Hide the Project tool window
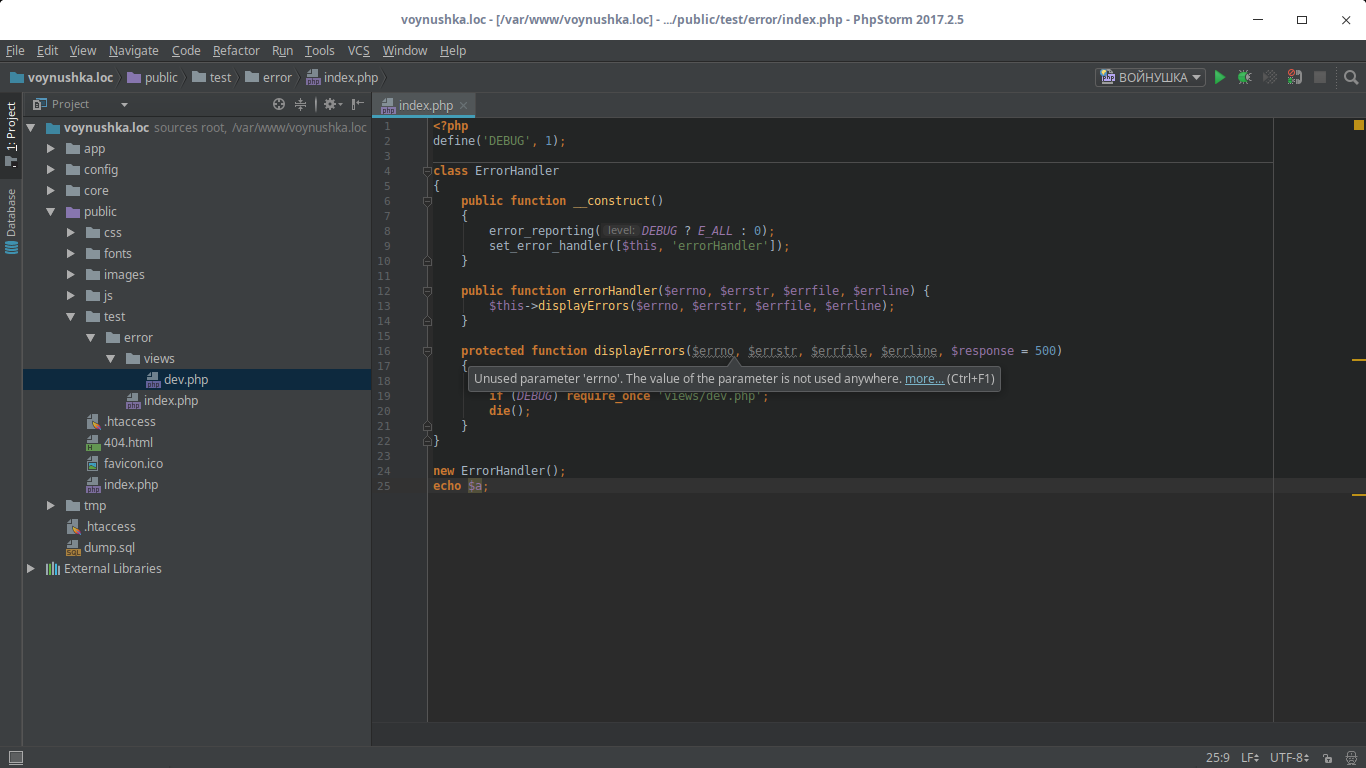This screenshot has height=768, width=1366. [357, 104]
